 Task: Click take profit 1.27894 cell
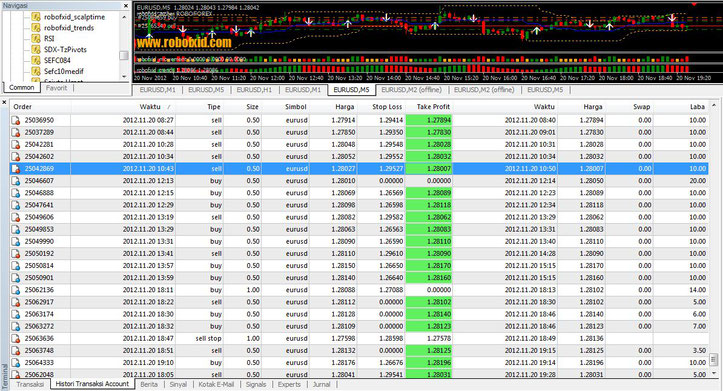tap(429, 120)
